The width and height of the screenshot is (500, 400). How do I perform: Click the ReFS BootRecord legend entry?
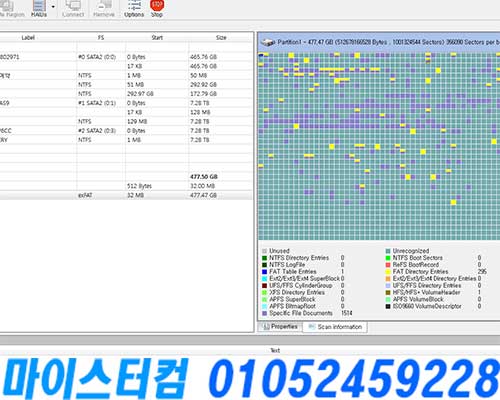click(x=416, y=265)
